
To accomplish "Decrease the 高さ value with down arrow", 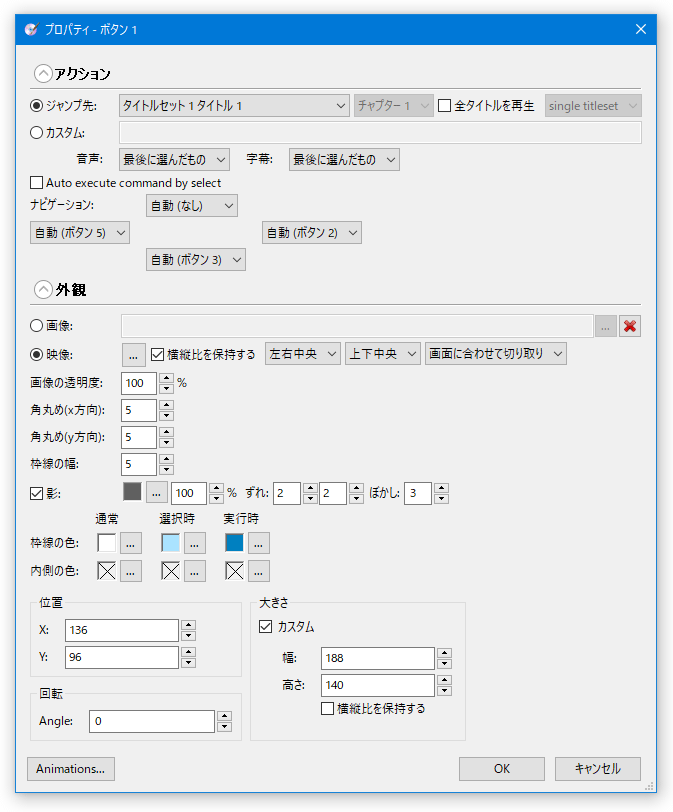I will pyautogui.click(x=444, y=691).
